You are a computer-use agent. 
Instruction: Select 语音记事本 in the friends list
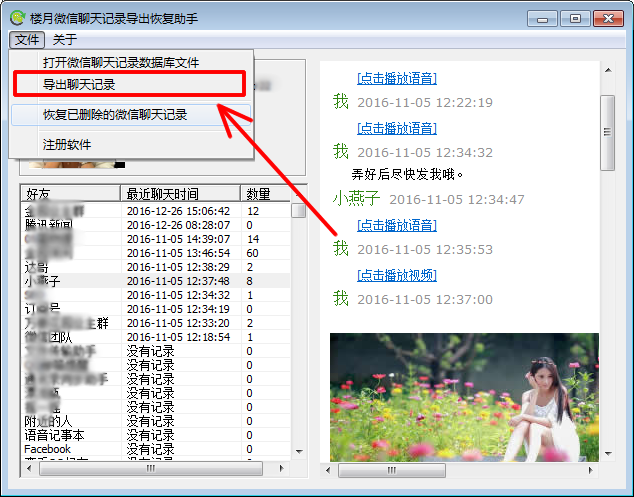click(x=54, y=435)
